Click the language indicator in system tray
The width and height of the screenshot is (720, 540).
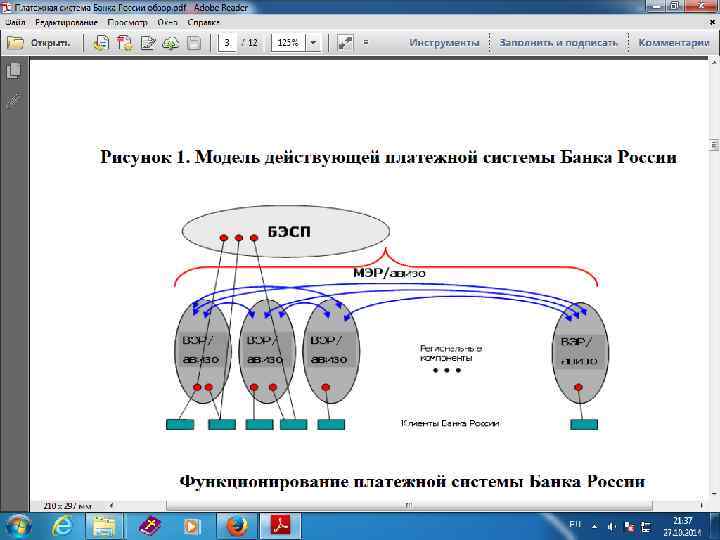[575, 524]
